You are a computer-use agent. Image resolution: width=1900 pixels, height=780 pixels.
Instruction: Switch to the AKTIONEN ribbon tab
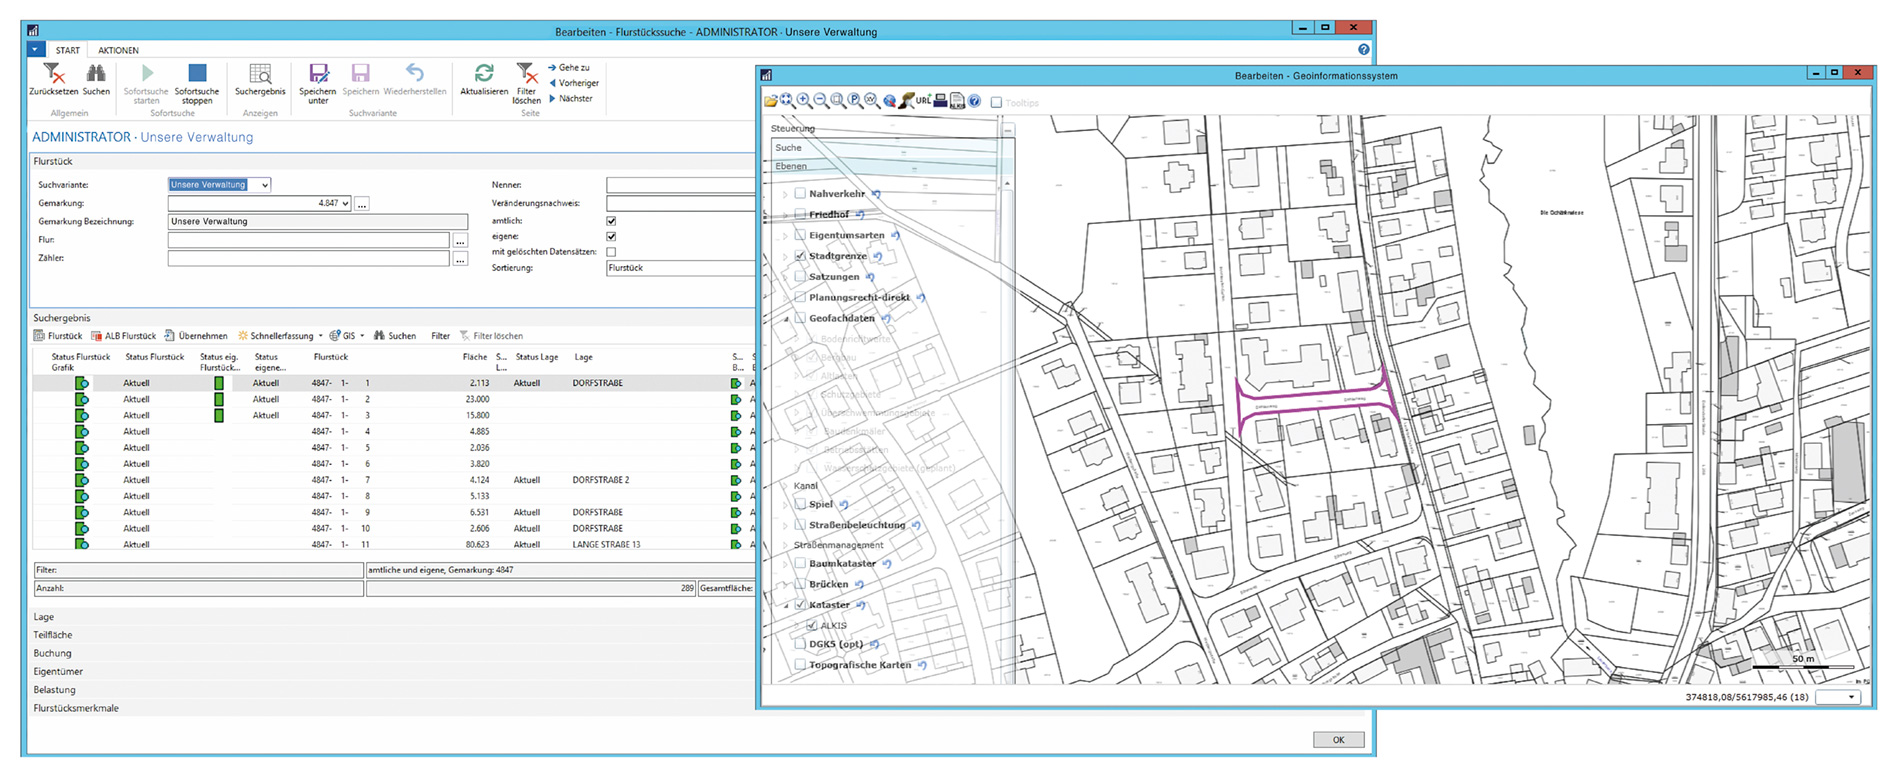point(118,50)
